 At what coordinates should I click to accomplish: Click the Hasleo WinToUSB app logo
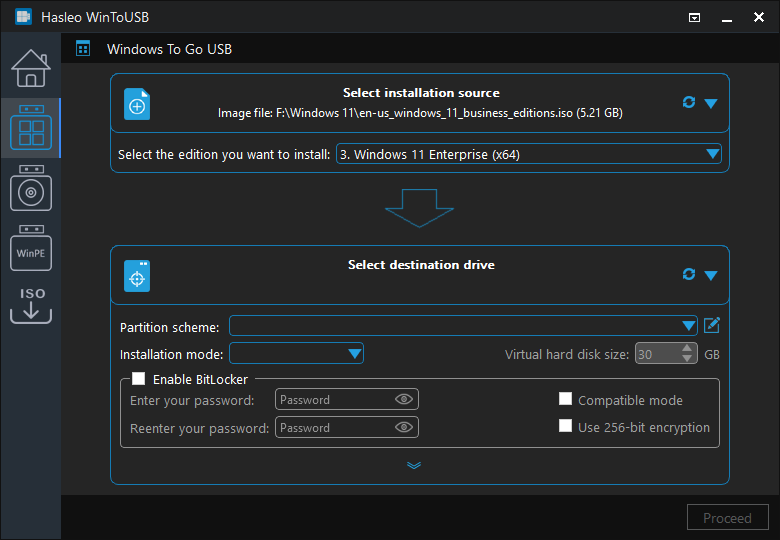(x=23, y=16)
